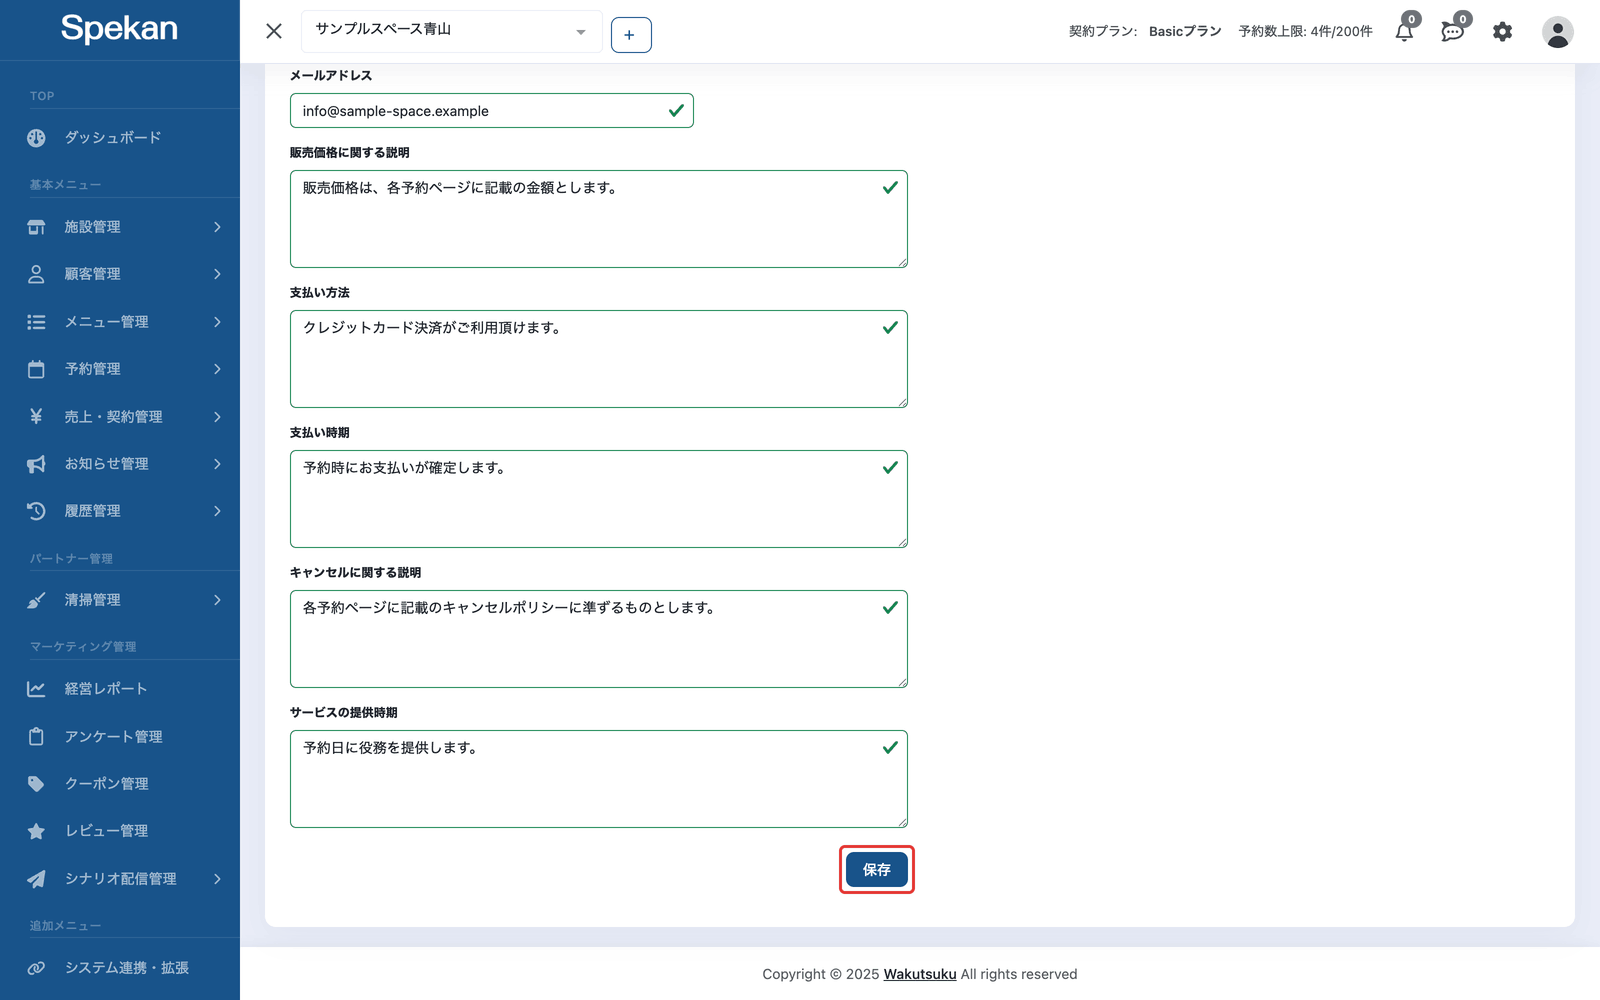Click the 経営レポート chart icon
This screenshot has height=1000, width=1600.
pos(36,689)
